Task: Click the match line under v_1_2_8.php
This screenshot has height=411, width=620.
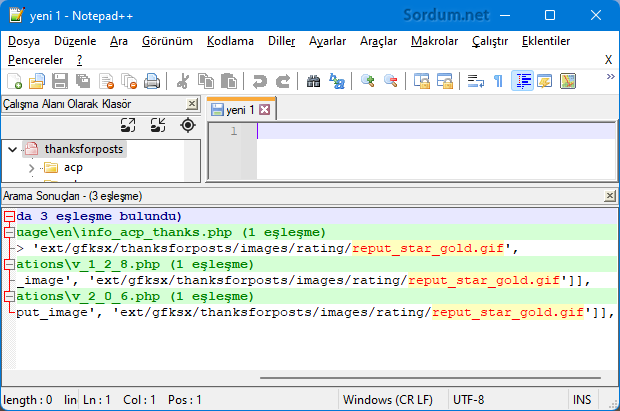Action: tap(316, 280)
